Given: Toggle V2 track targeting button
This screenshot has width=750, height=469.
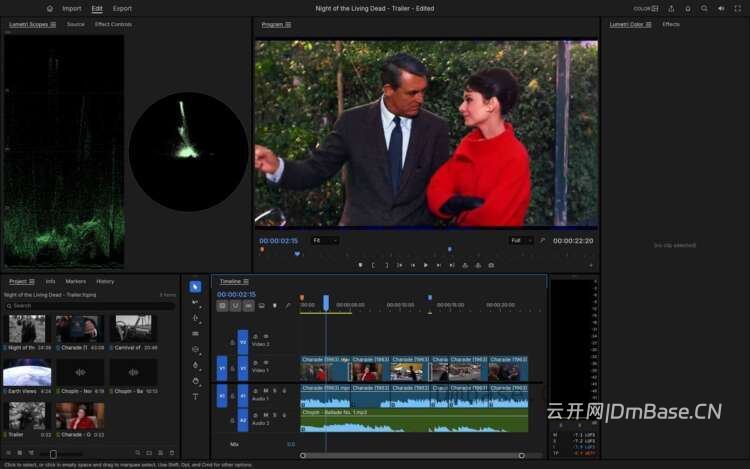Looking at the screenshot, I should tap(243, 342).
